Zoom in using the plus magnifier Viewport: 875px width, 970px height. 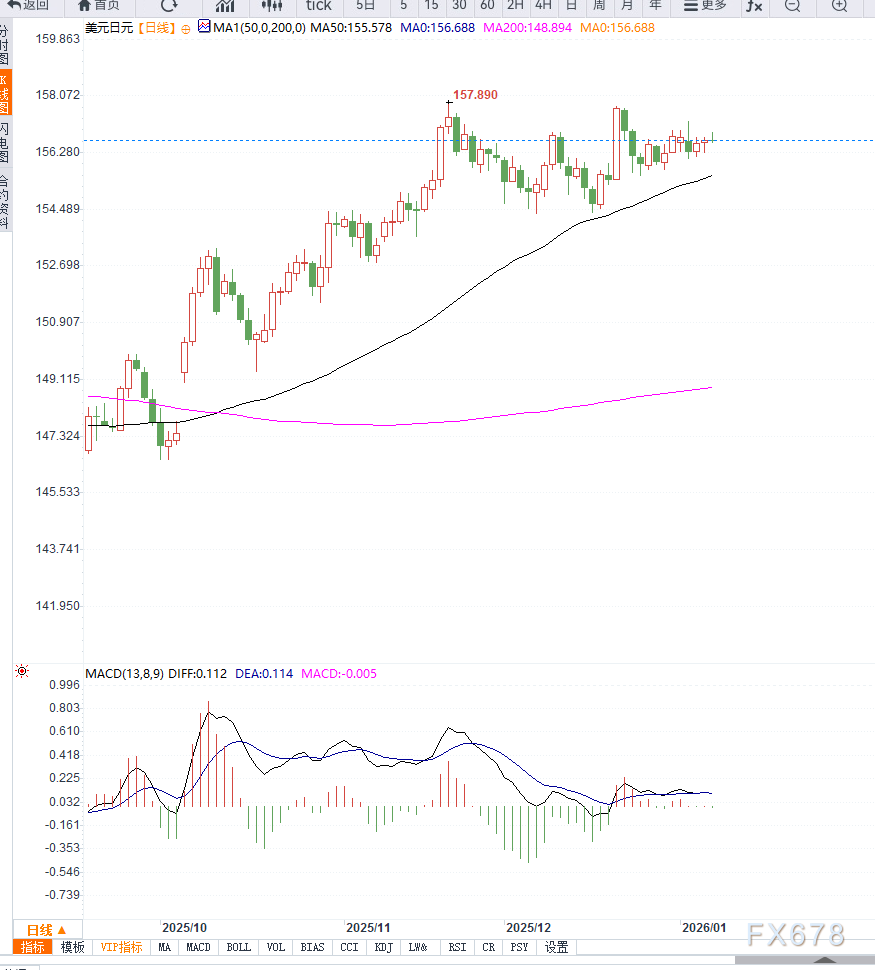coord(840,5)
